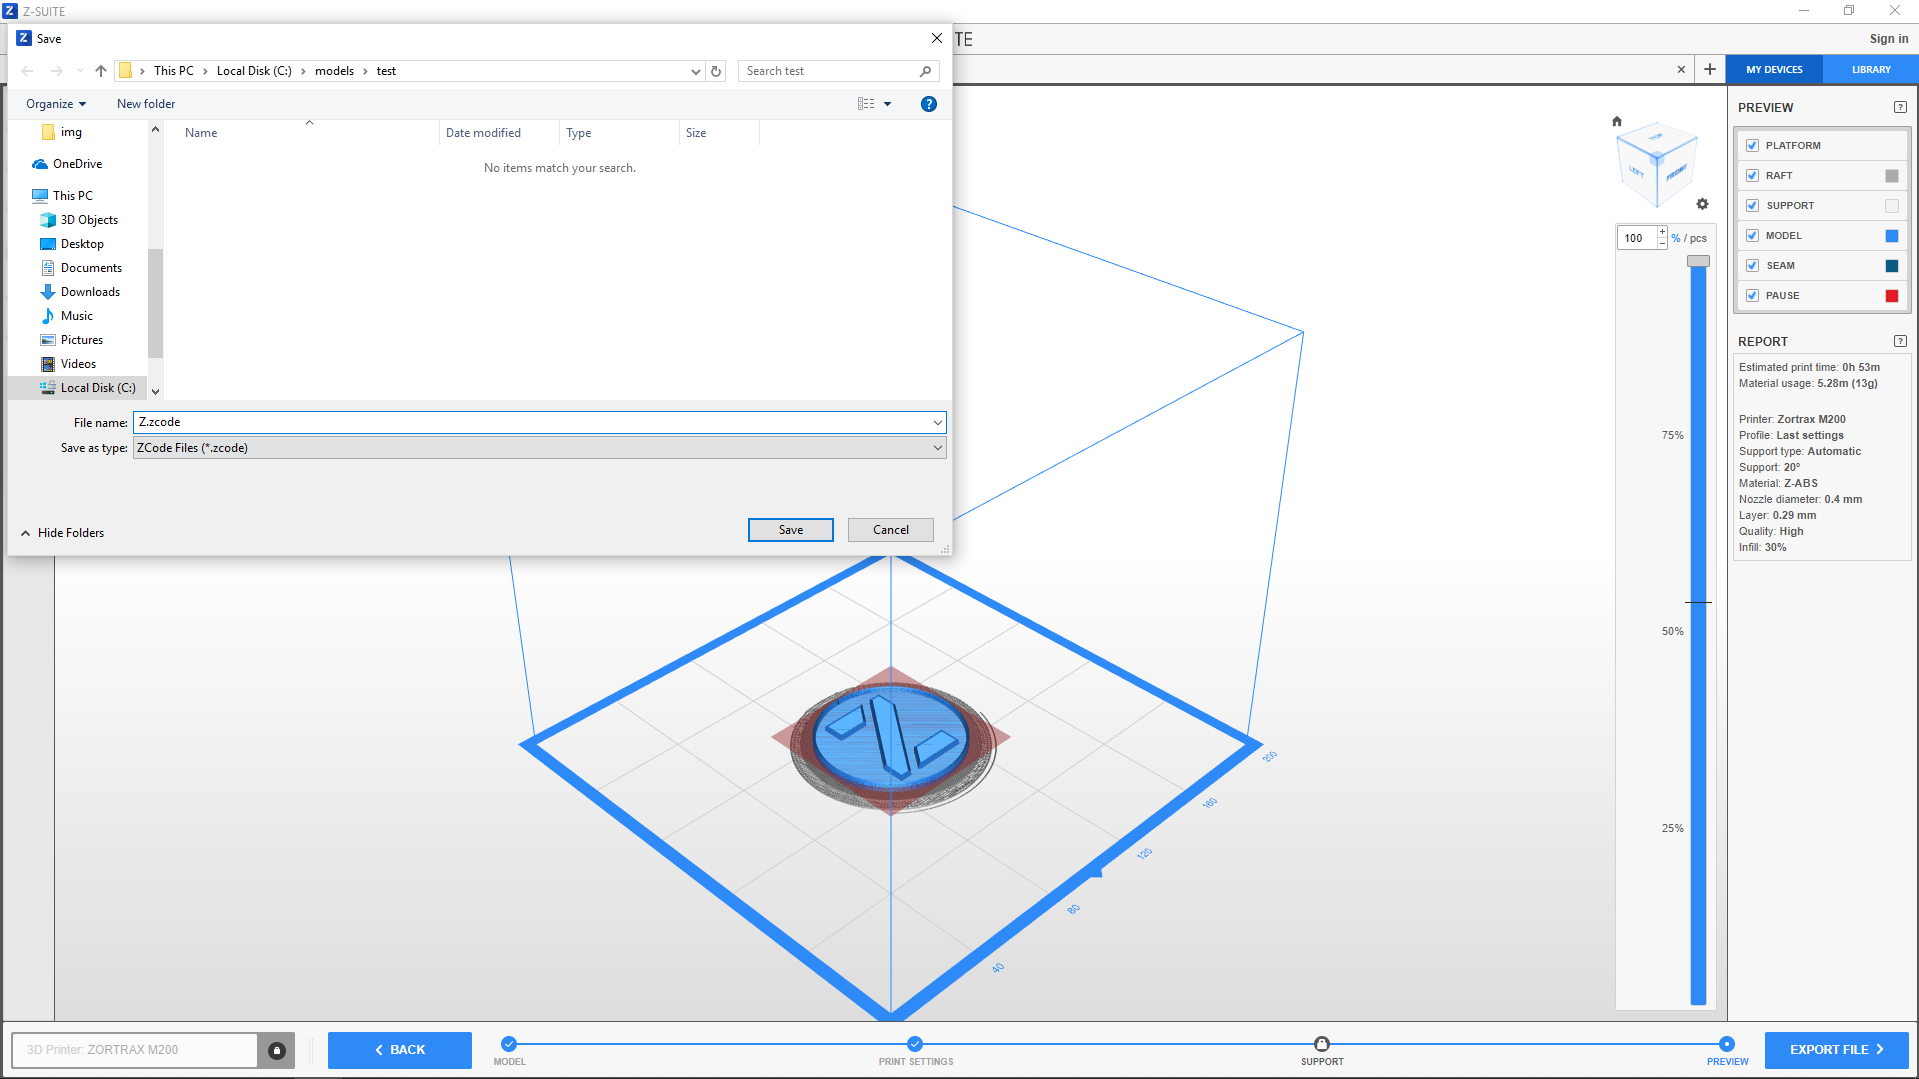Open help for the Preview panel

[x=1900, y=108]
